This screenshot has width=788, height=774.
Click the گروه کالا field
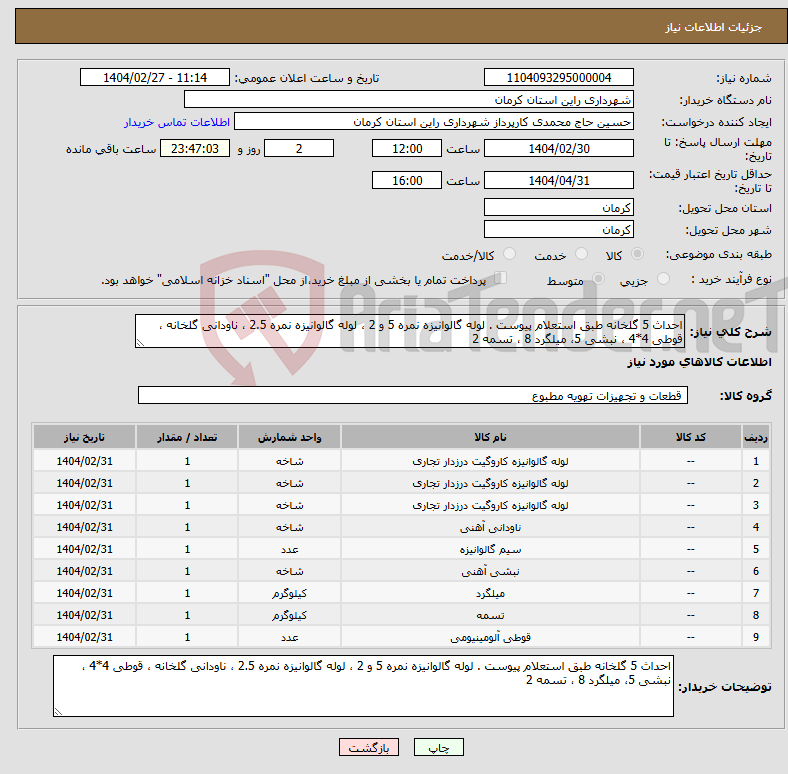pos(413,396)
